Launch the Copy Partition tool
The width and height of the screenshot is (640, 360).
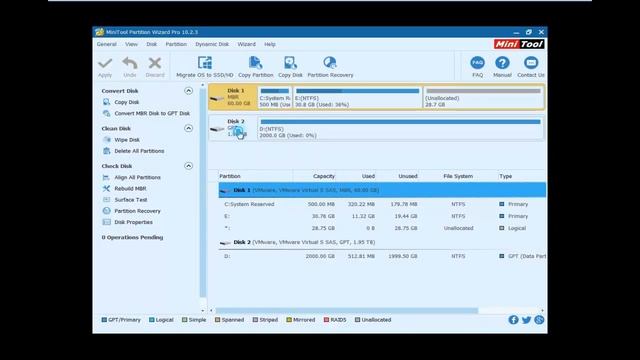point(256,67)
